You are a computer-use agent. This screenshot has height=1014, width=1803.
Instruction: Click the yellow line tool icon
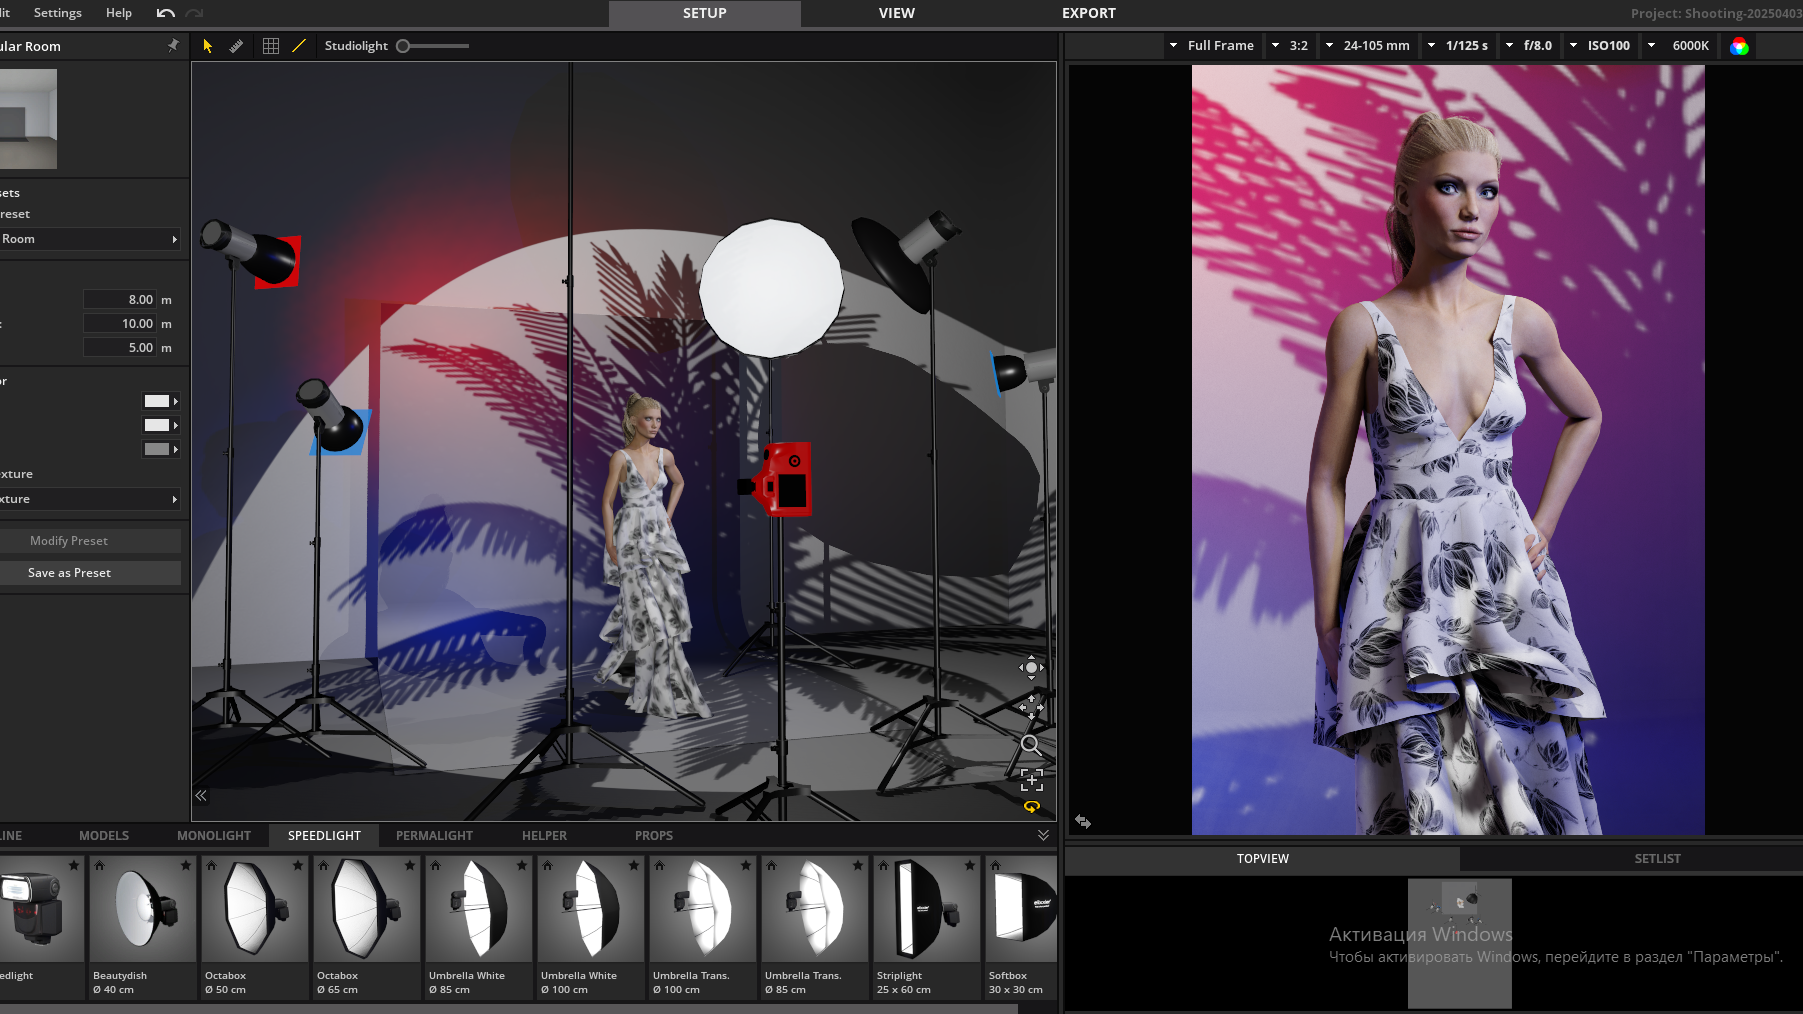[299, 46]
